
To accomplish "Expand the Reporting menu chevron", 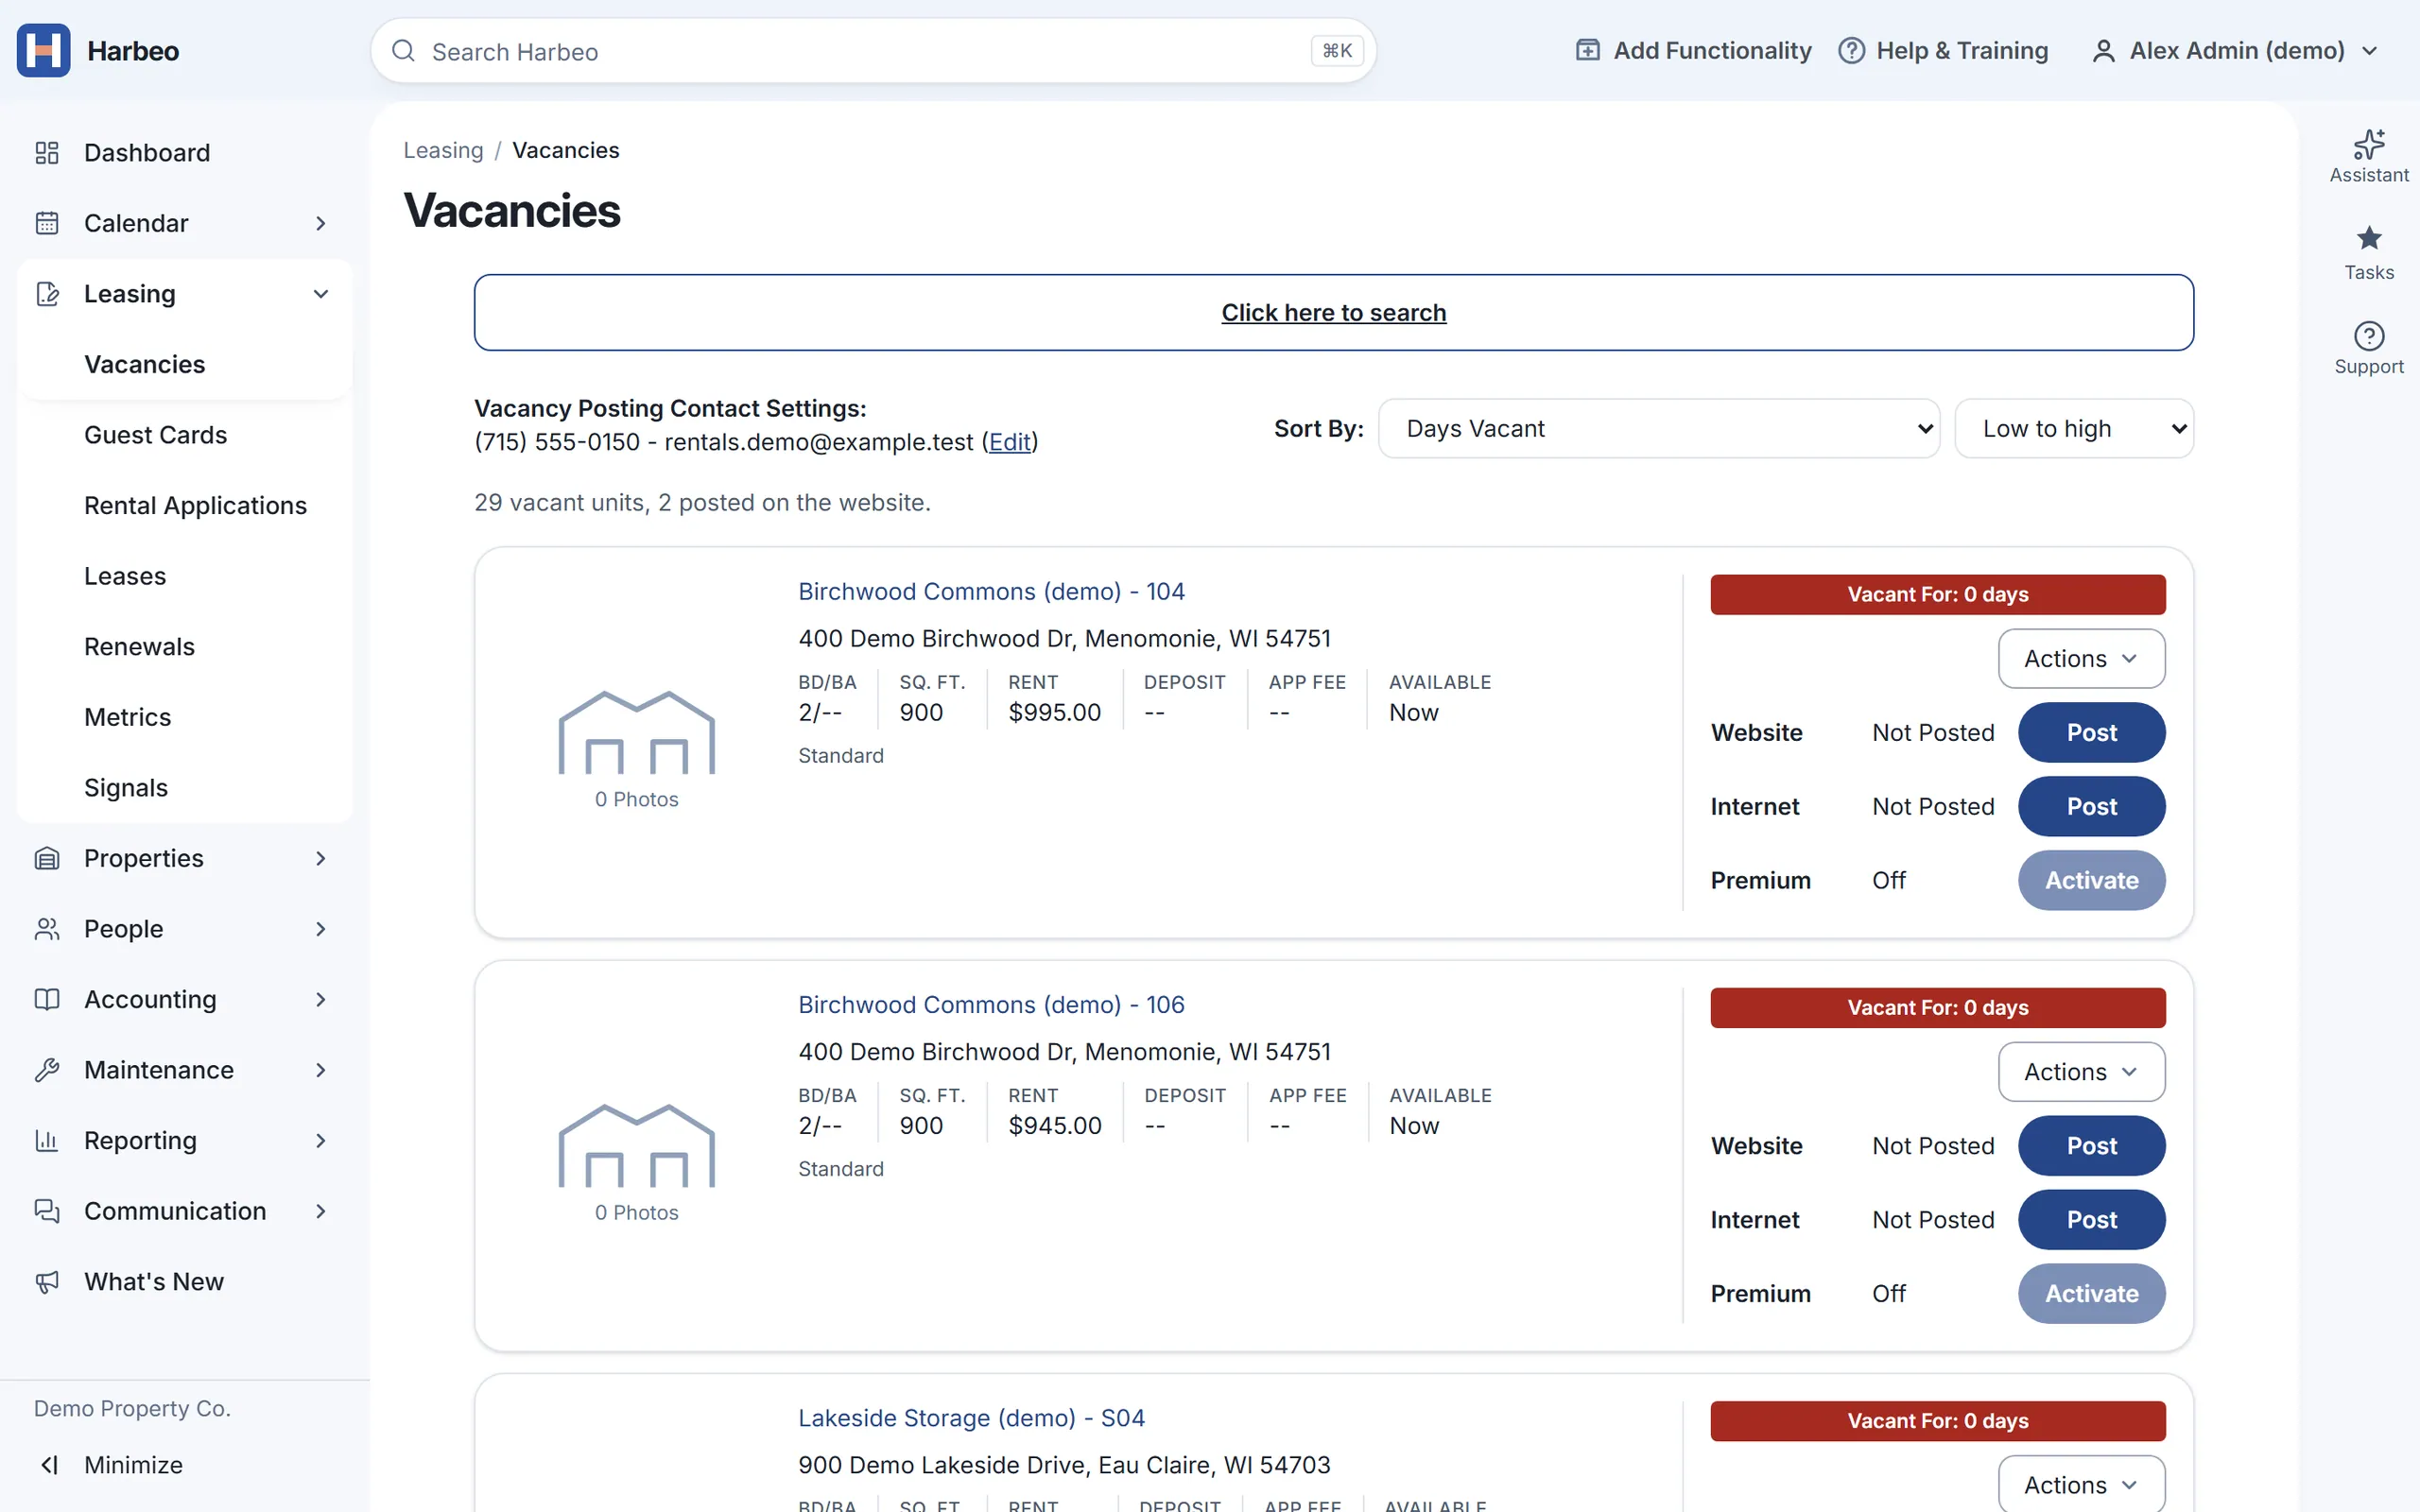I will coord(321,1140).
